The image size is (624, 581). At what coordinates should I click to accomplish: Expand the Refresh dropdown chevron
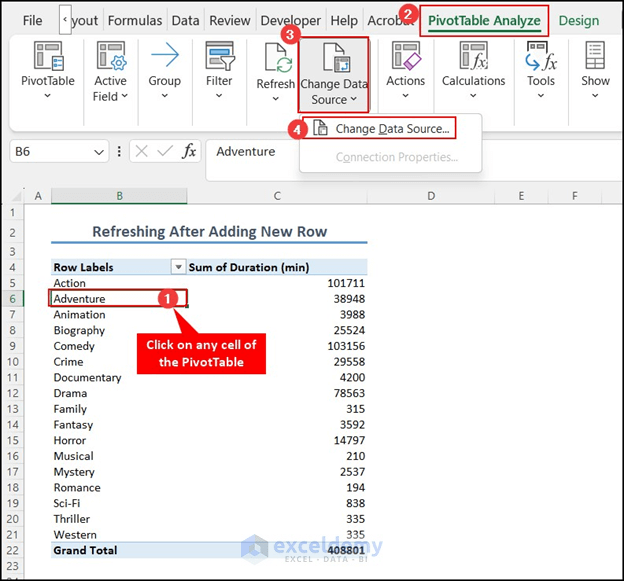tap(275, 99)
